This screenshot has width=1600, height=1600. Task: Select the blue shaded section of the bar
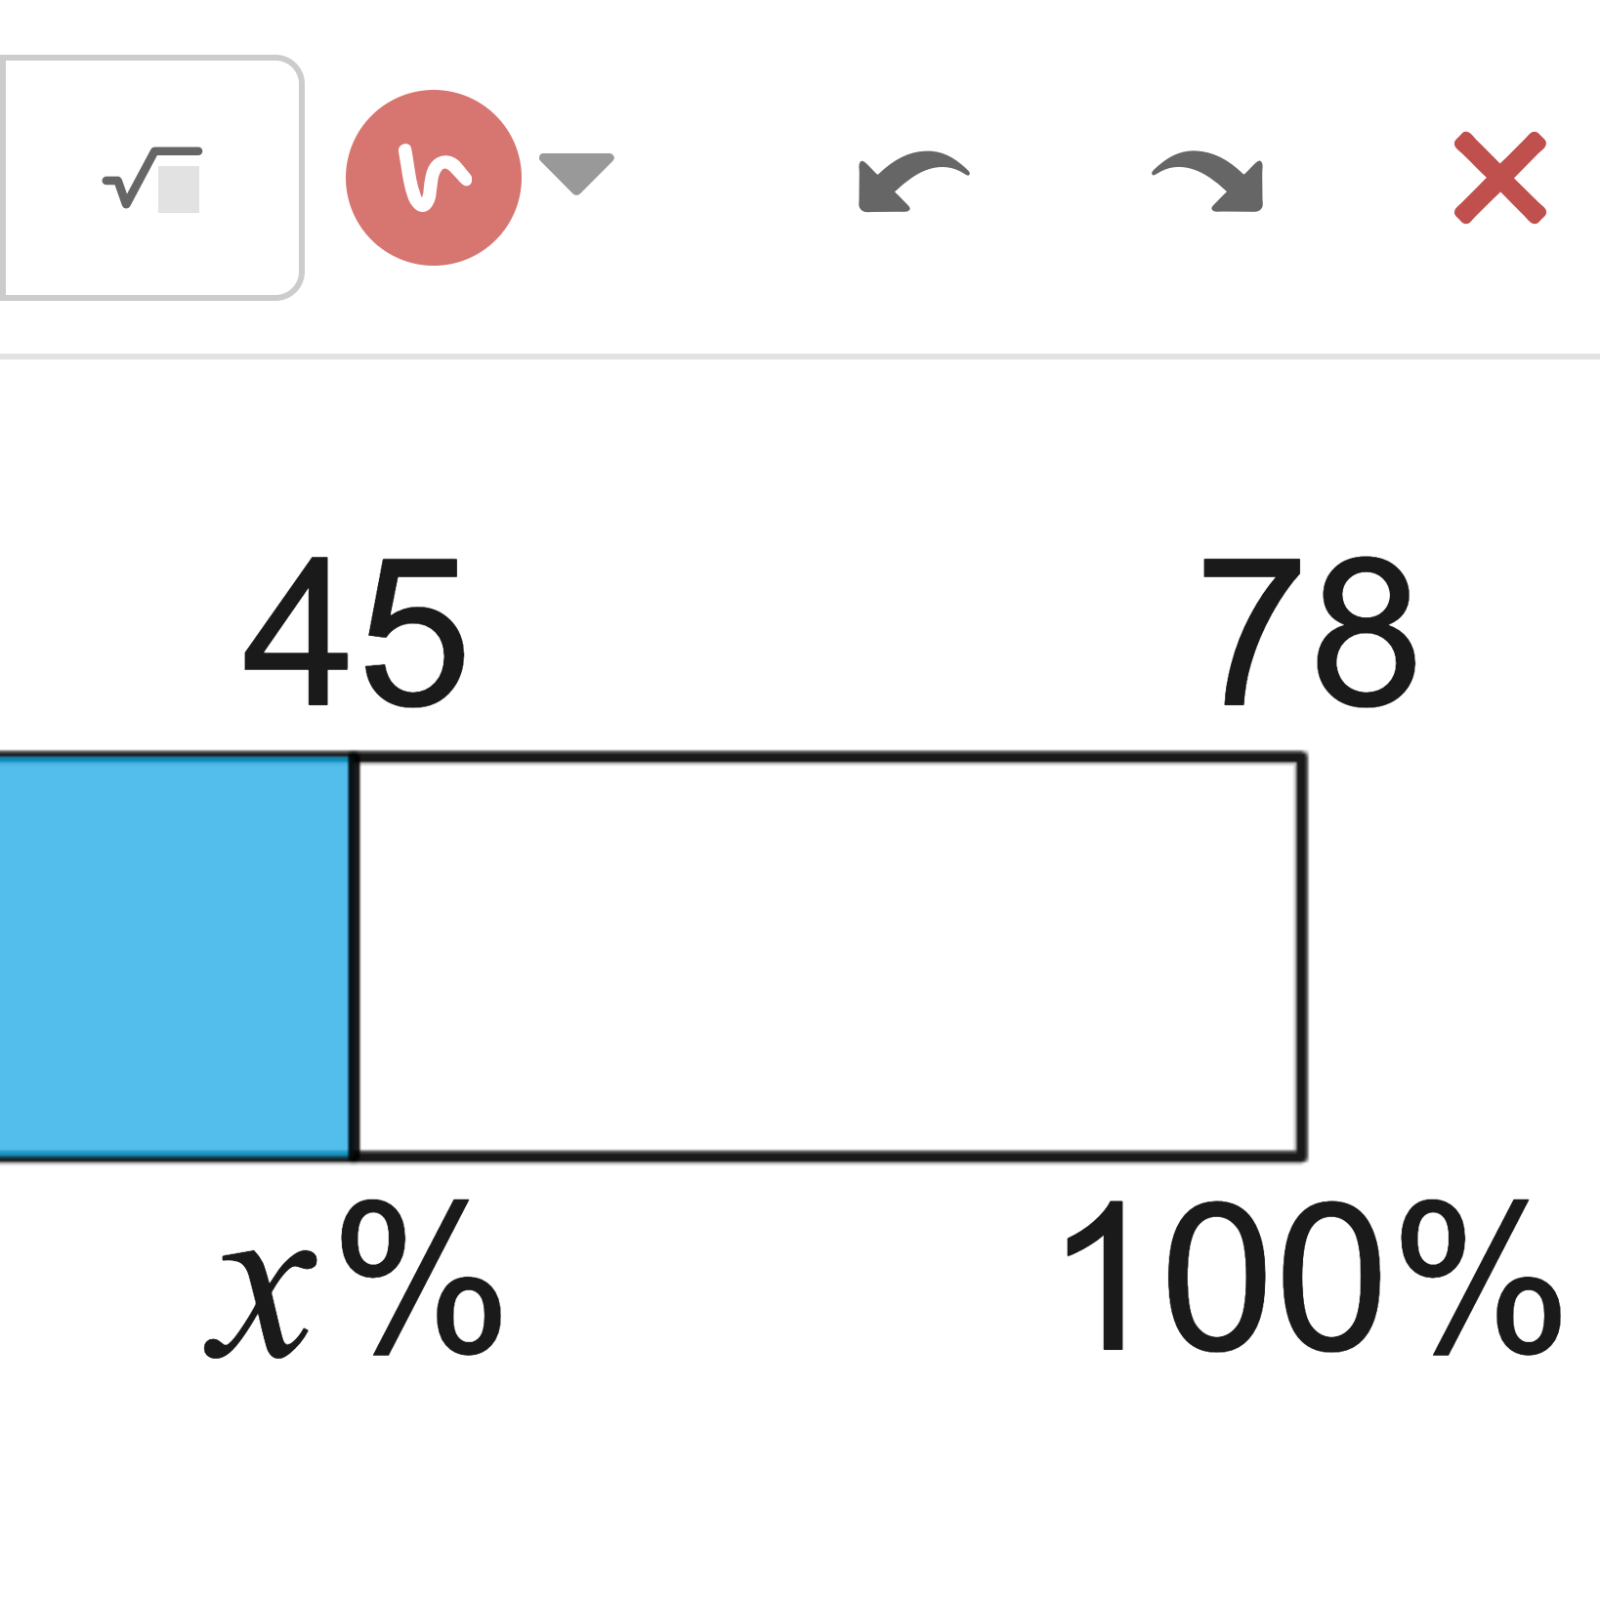click(175, 957)
